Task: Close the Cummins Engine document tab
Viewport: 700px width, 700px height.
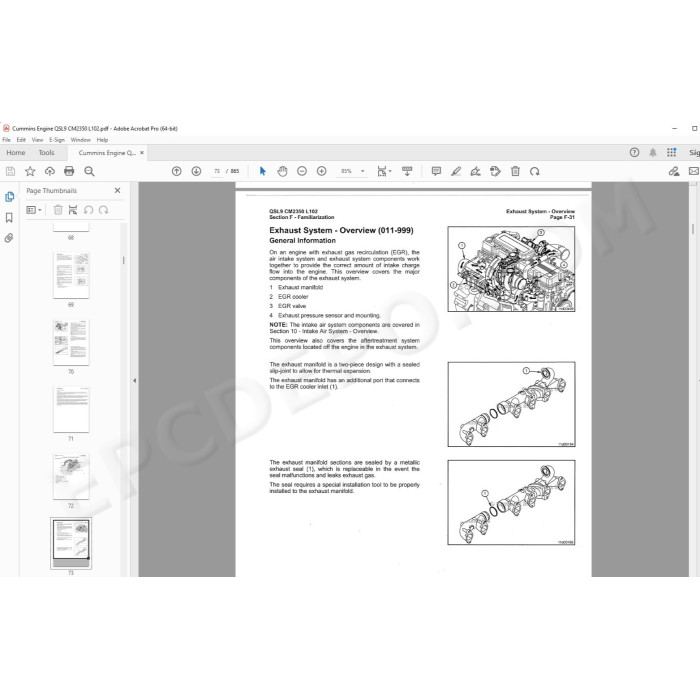Action: 142,153
